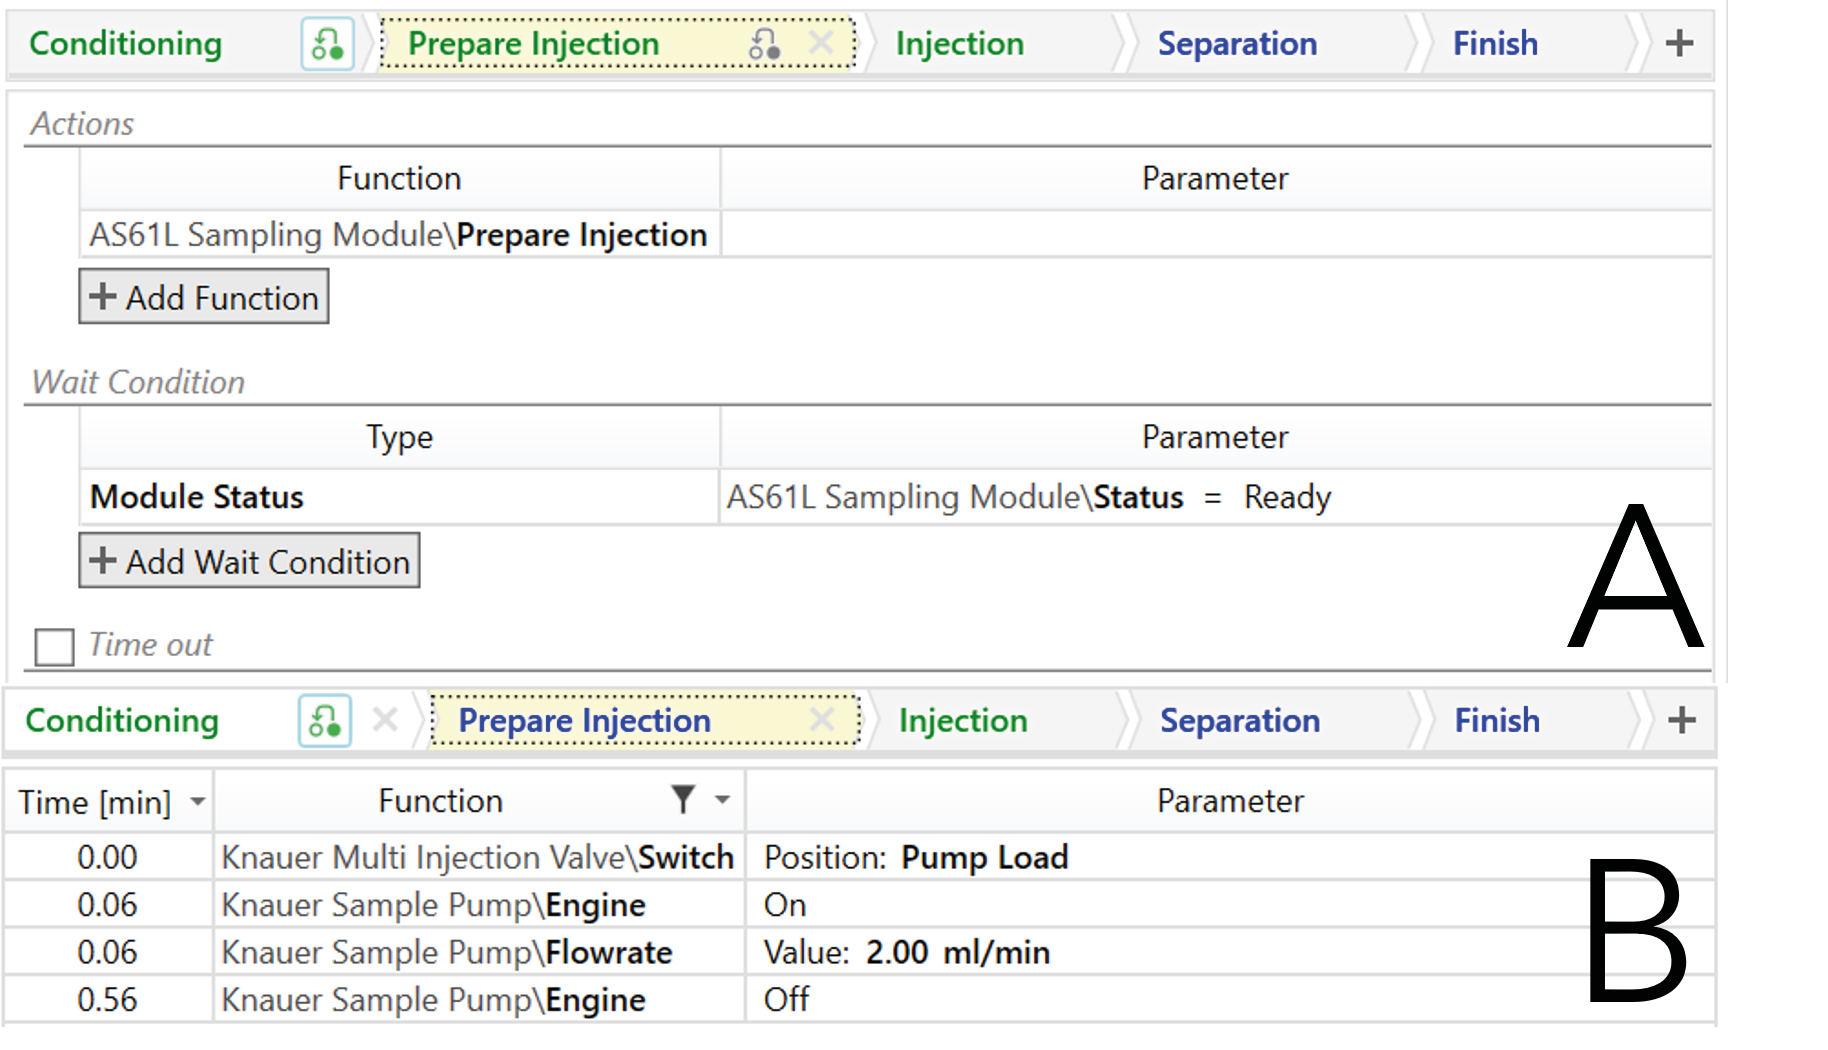Click the X next to the Conditioning loop icon

click(x=385, y=720)
